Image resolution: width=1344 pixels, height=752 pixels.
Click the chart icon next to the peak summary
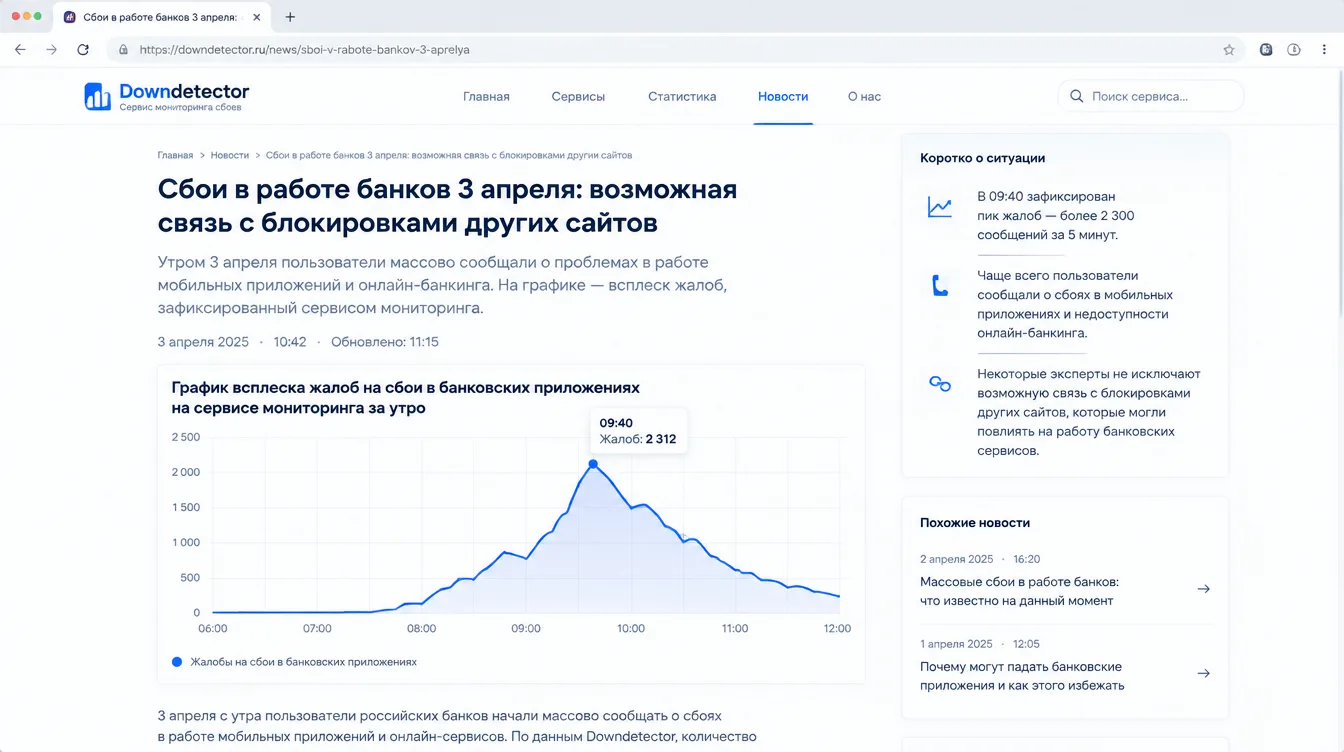click(939, 207)
